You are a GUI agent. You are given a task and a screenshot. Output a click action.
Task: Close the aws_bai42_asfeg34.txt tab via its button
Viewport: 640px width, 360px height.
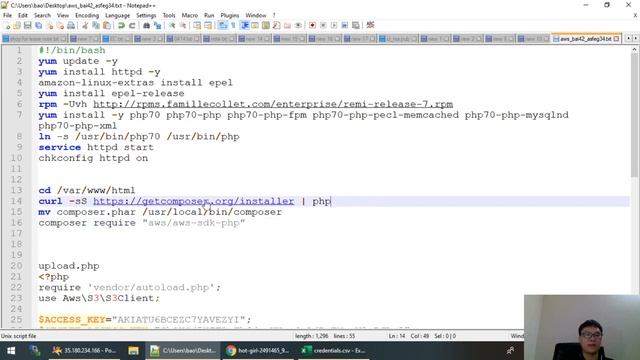pos(616,39)
